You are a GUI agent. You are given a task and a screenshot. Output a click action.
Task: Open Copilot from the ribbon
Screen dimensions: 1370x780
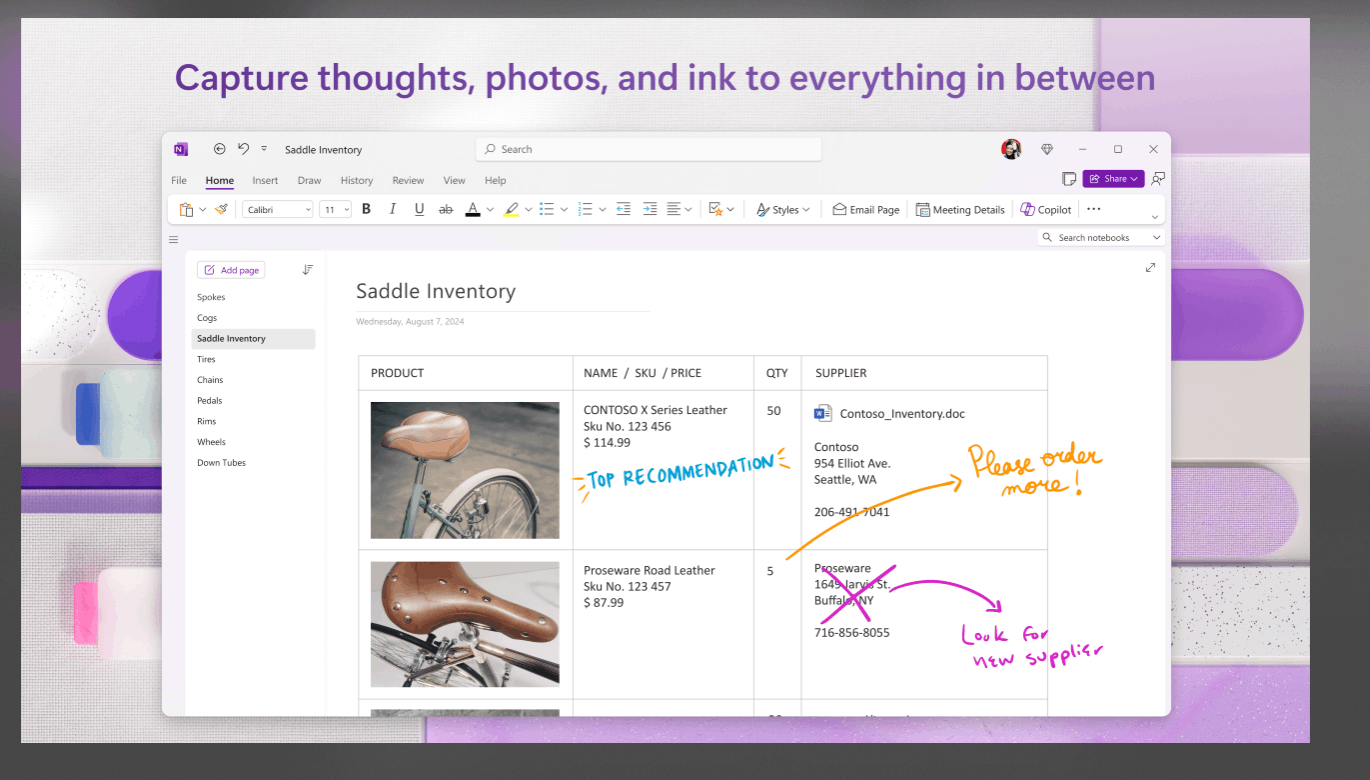click(x=1046, y=209)
